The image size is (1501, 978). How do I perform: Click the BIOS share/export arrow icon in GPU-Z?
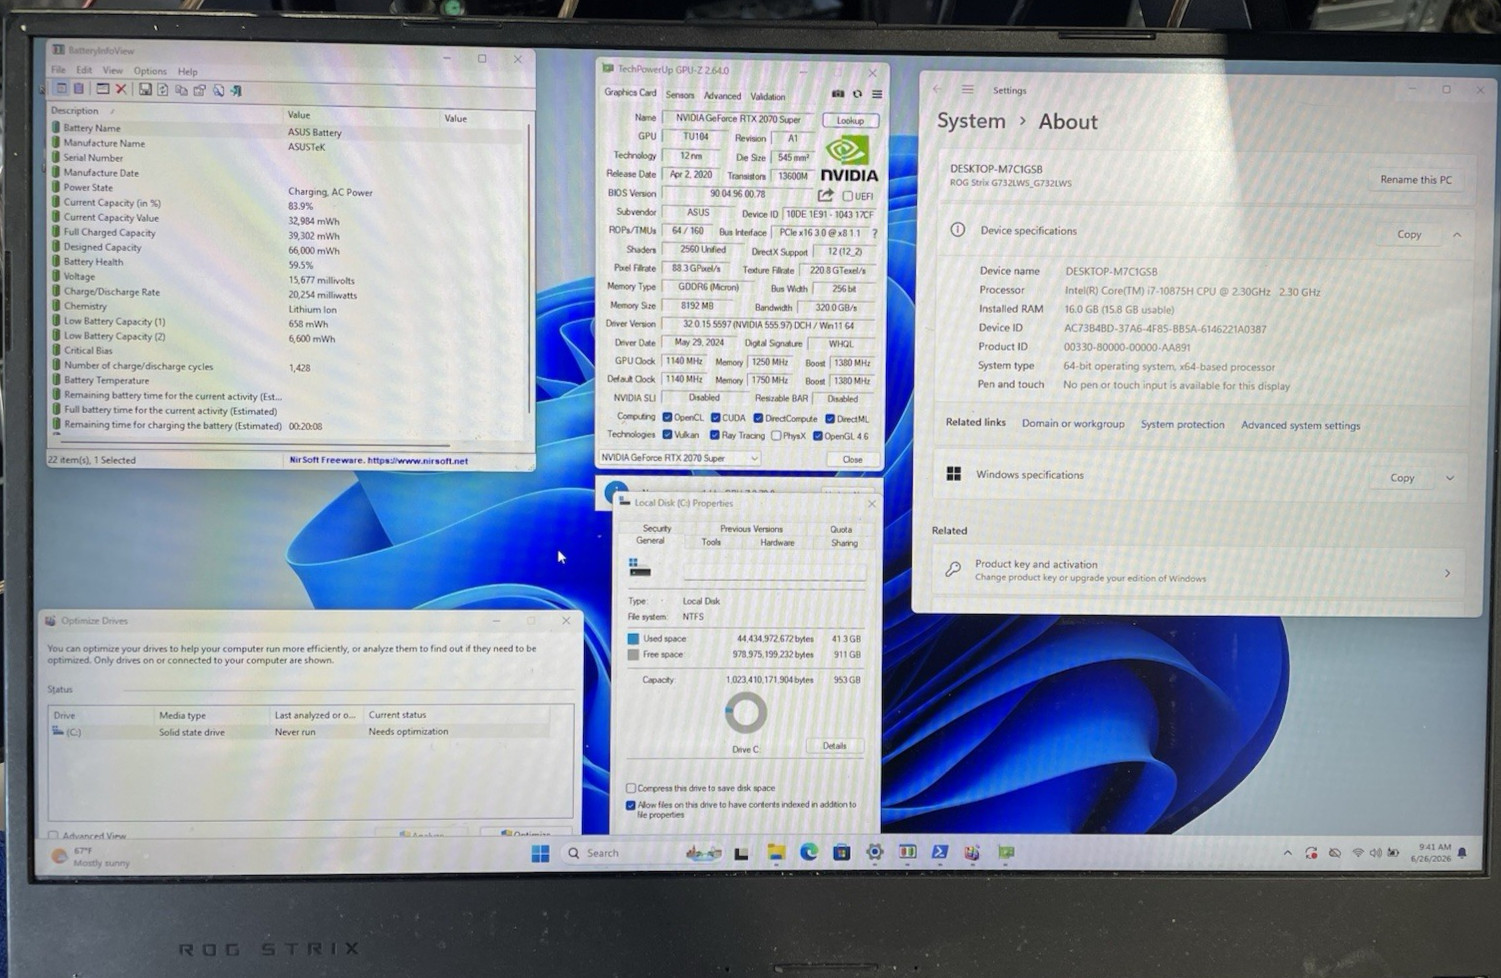click(825, 195)
